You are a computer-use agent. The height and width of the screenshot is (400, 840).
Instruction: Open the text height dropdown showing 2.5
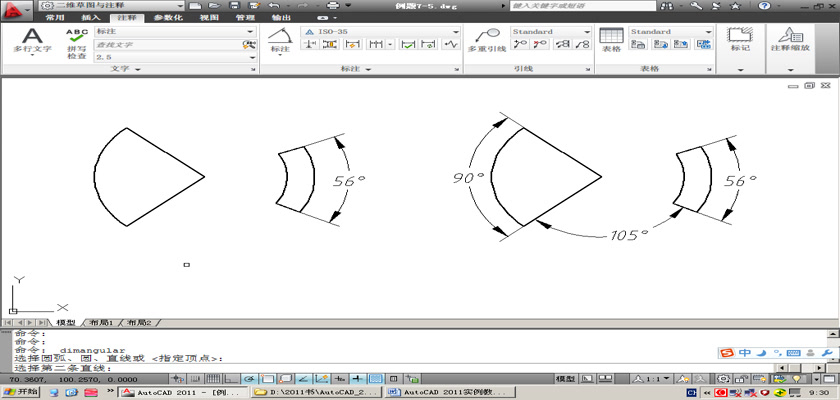click(175, 57)
